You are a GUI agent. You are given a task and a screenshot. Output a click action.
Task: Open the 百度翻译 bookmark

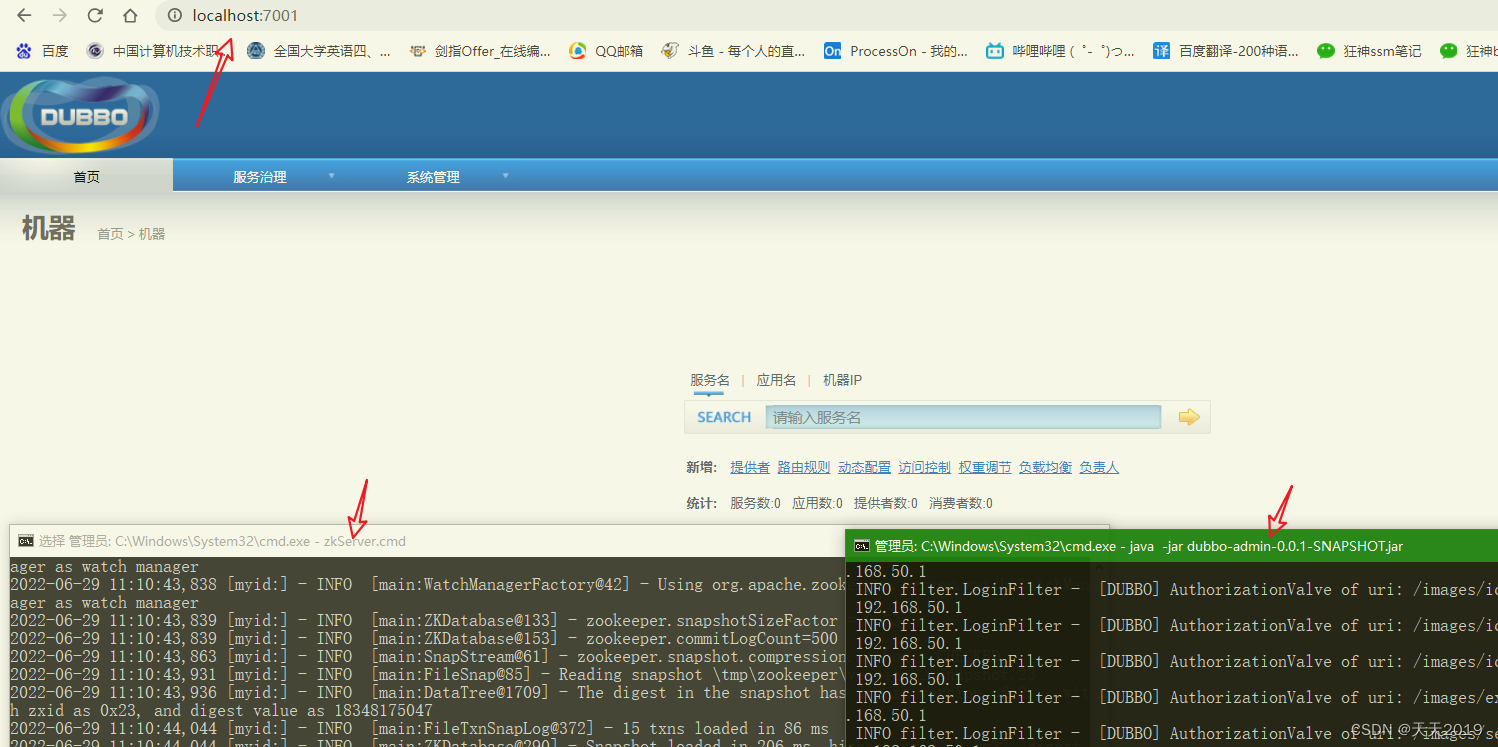click(1226, 51)
